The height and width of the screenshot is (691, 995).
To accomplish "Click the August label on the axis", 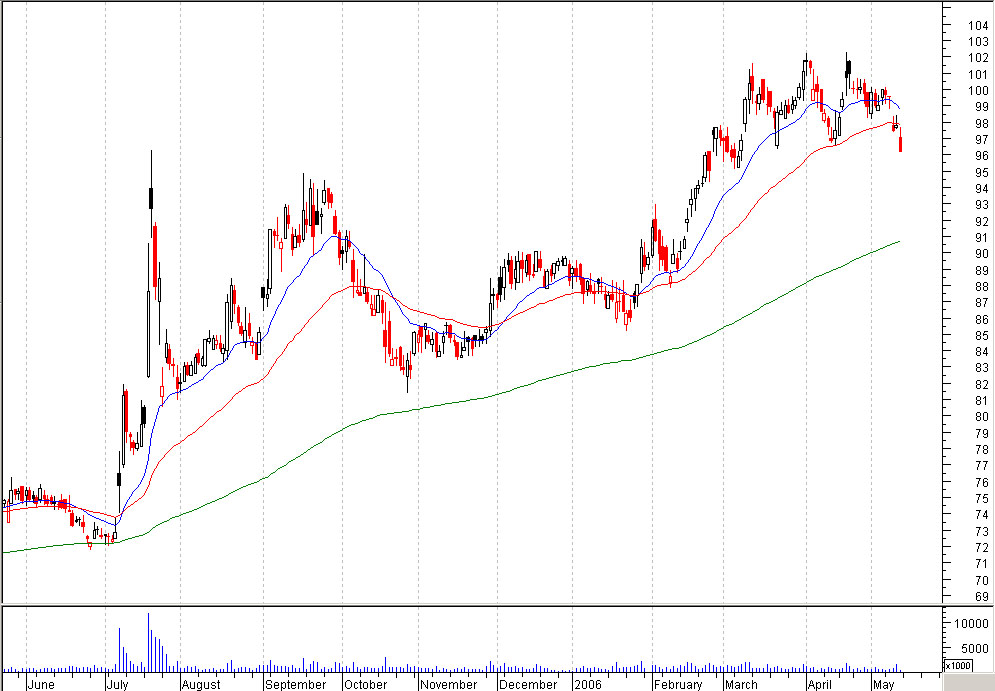I will 201,685.
